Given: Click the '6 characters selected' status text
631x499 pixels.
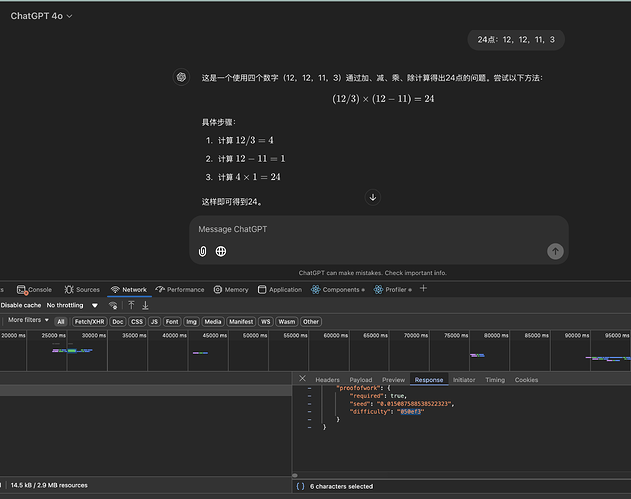Looking at the screenshot, I should [341, 486].
